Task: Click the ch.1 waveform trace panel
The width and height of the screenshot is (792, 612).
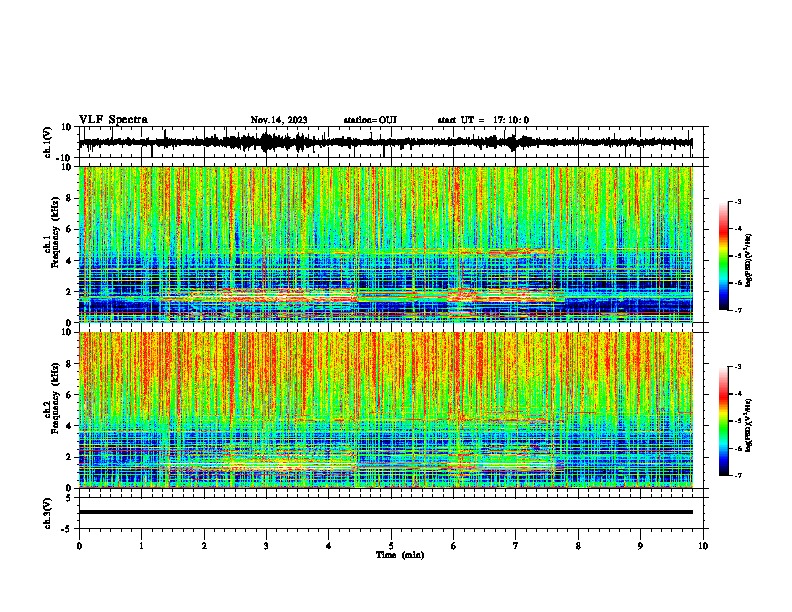Action: pyautogui.click(x=391, y=142)
